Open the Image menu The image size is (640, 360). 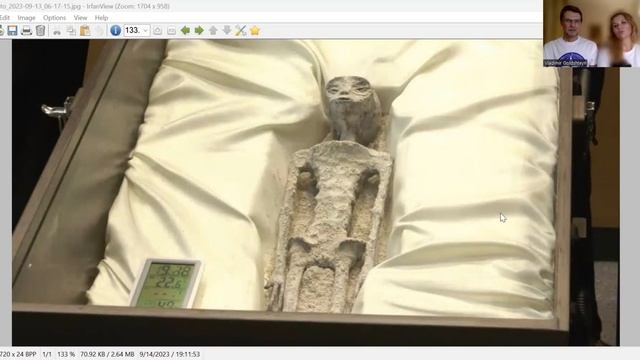coord(27,18)
